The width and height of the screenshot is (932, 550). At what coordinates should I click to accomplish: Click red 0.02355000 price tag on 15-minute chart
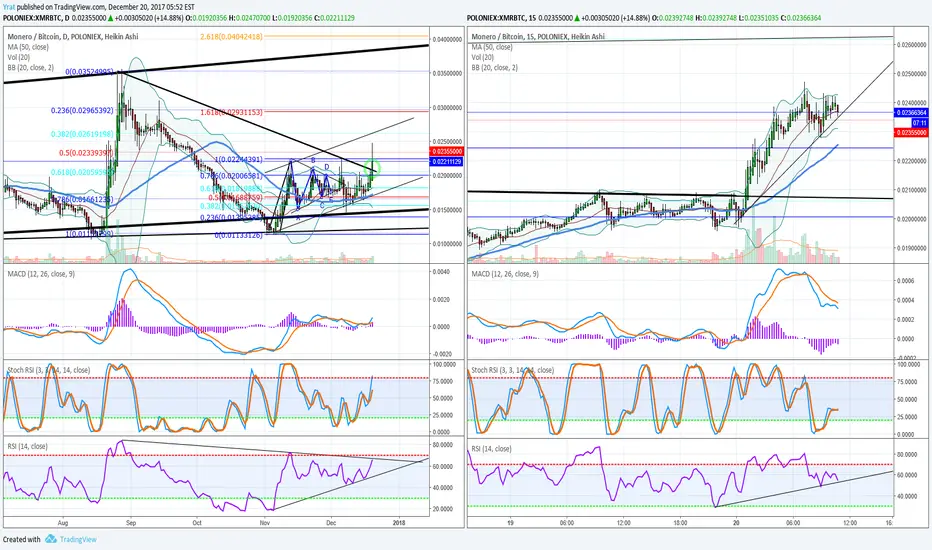(911, 133)
